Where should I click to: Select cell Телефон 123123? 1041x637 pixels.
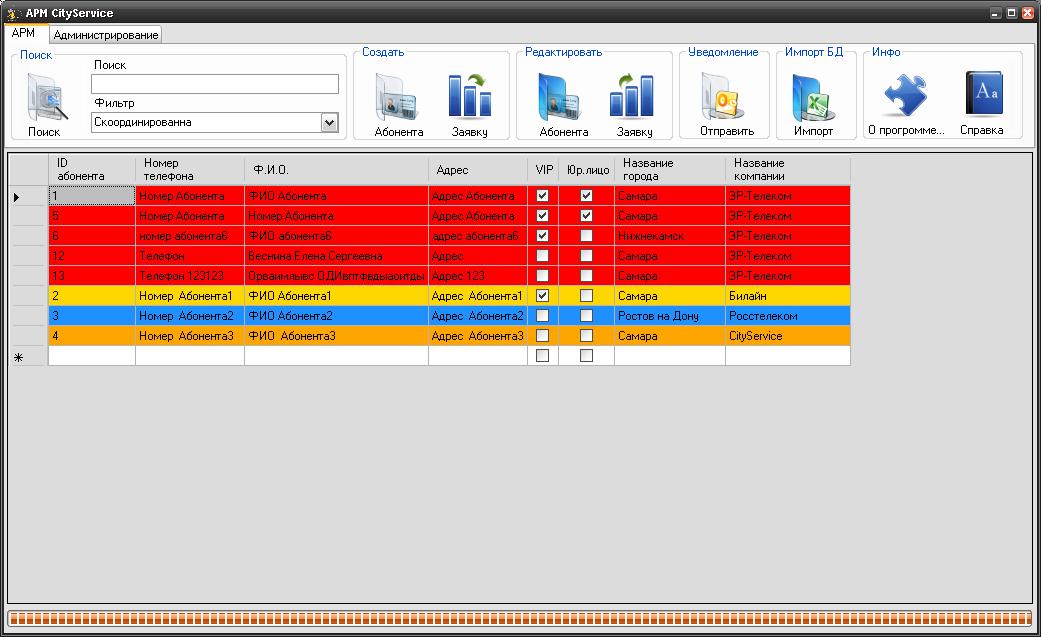[190, 276]
